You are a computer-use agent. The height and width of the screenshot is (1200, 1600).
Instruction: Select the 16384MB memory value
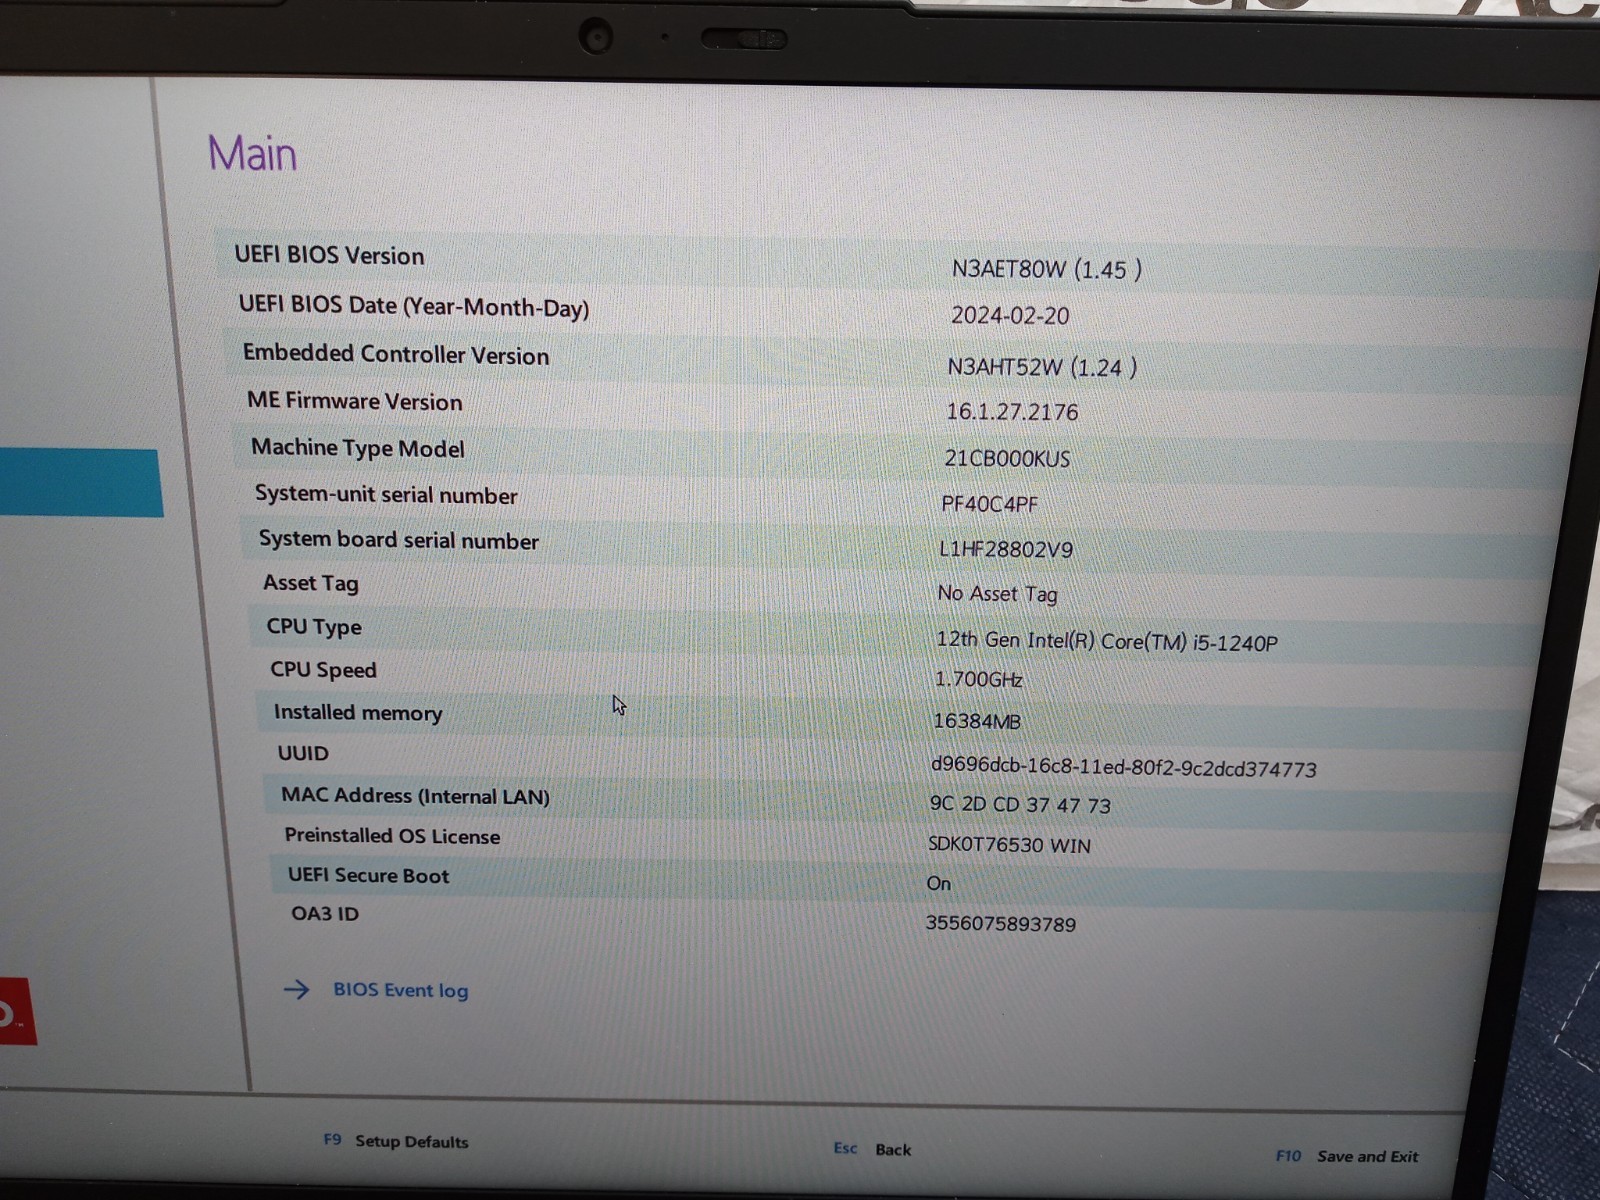[x=977, y=721]
